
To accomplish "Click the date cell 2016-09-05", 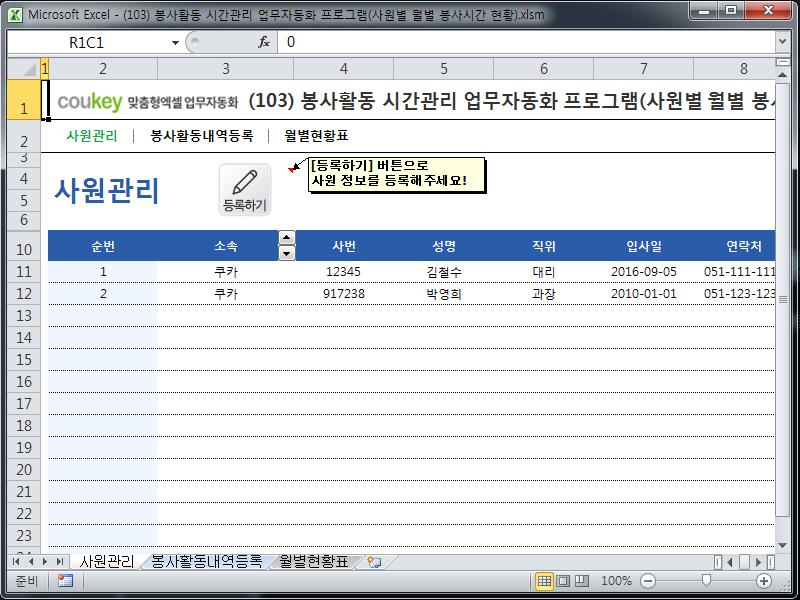I will (644, 271).
